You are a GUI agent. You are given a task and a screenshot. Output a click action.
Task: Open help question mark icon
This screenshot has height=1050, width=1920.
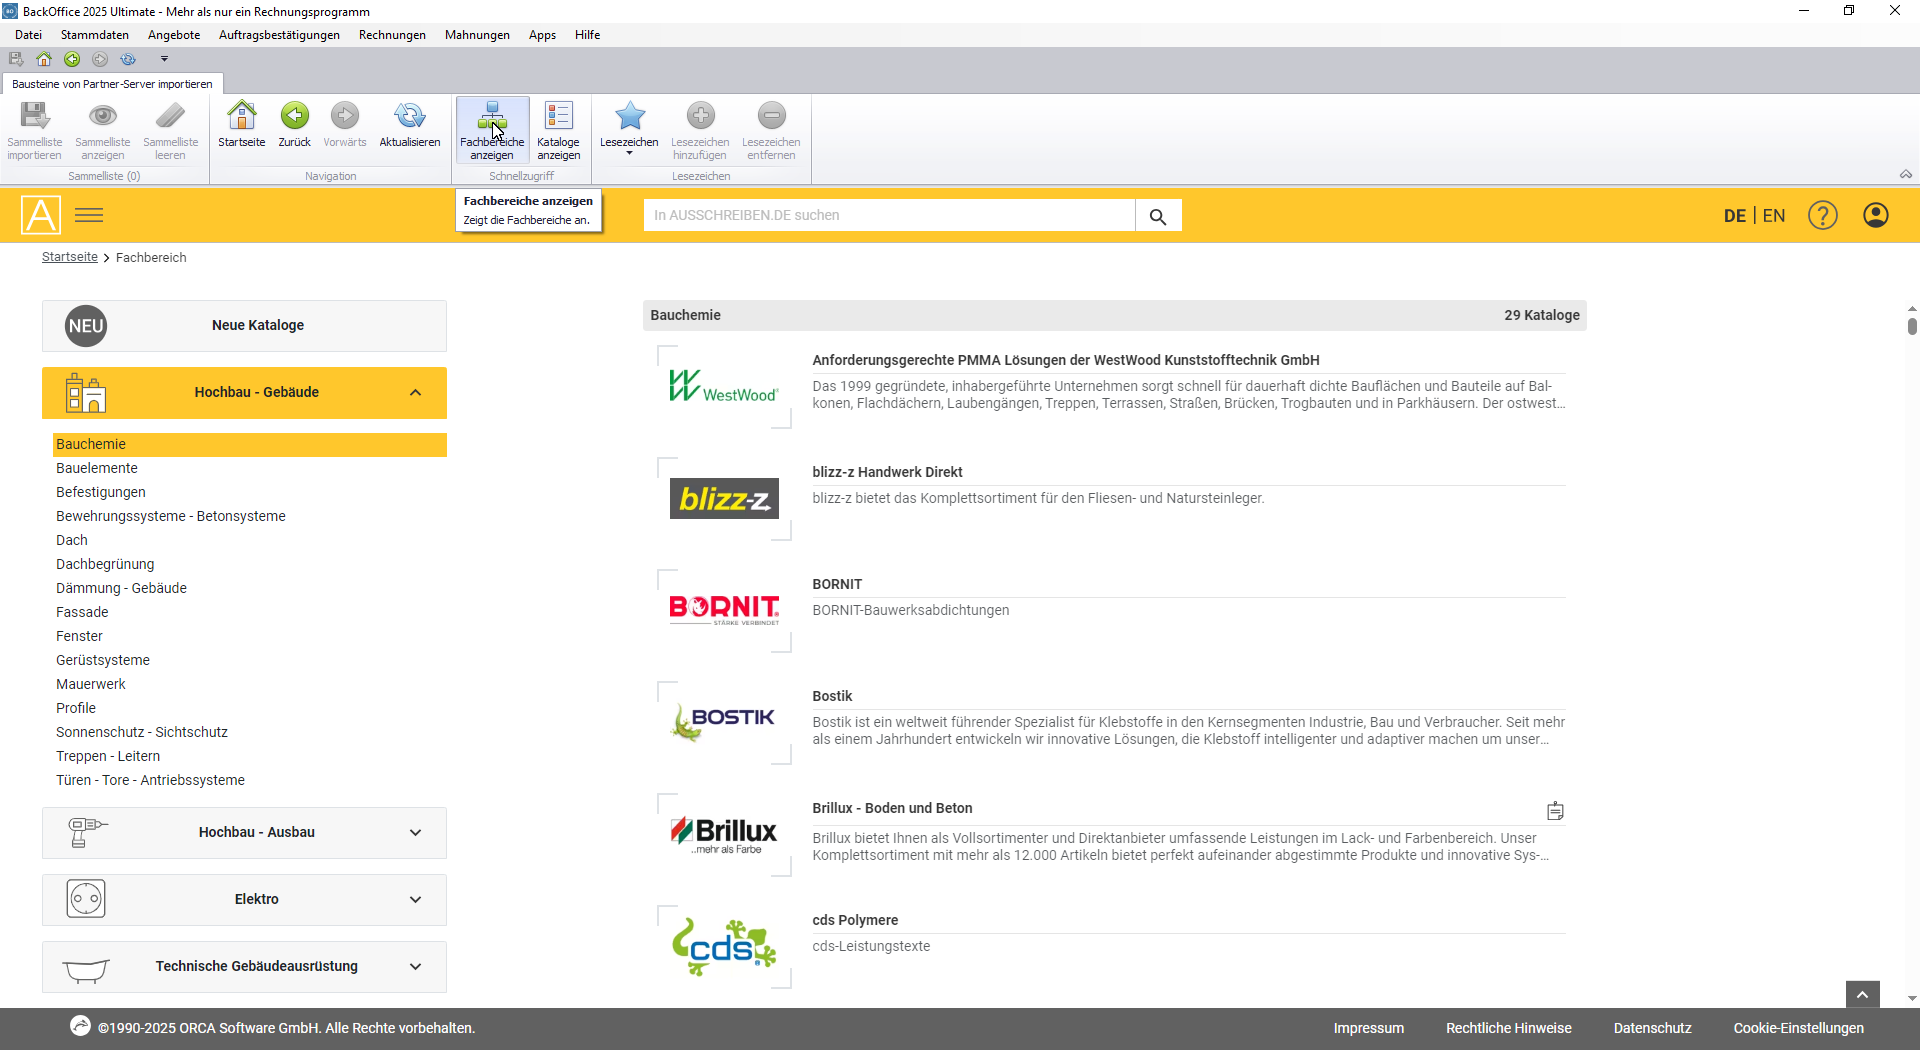coord(1823,215)
